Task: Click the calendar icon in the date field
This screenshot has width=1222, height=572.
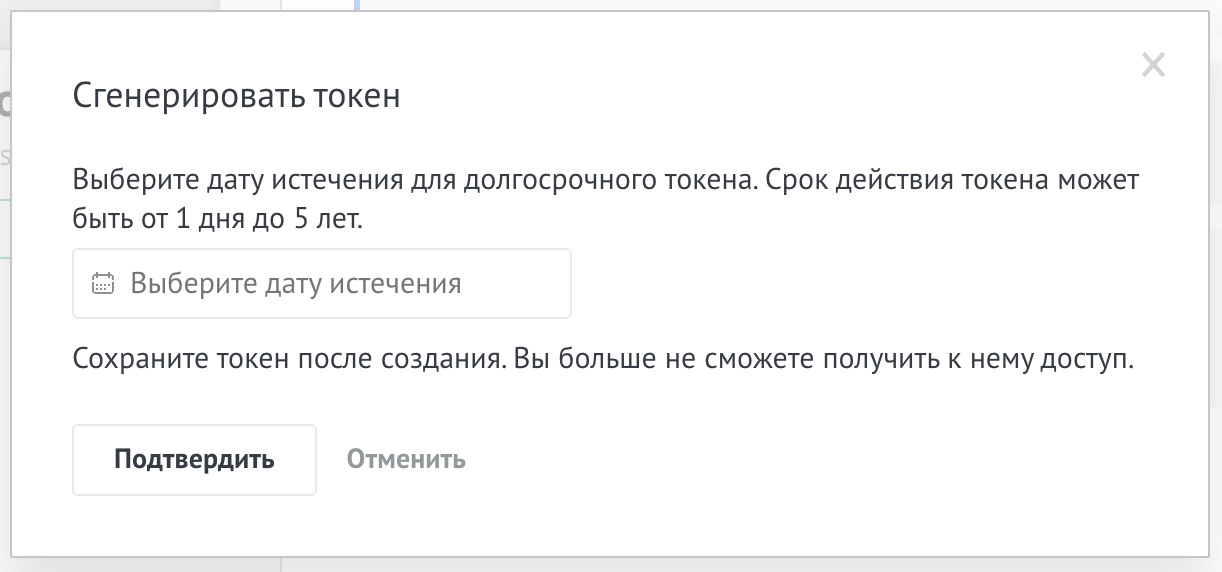Action: point(103,284)
